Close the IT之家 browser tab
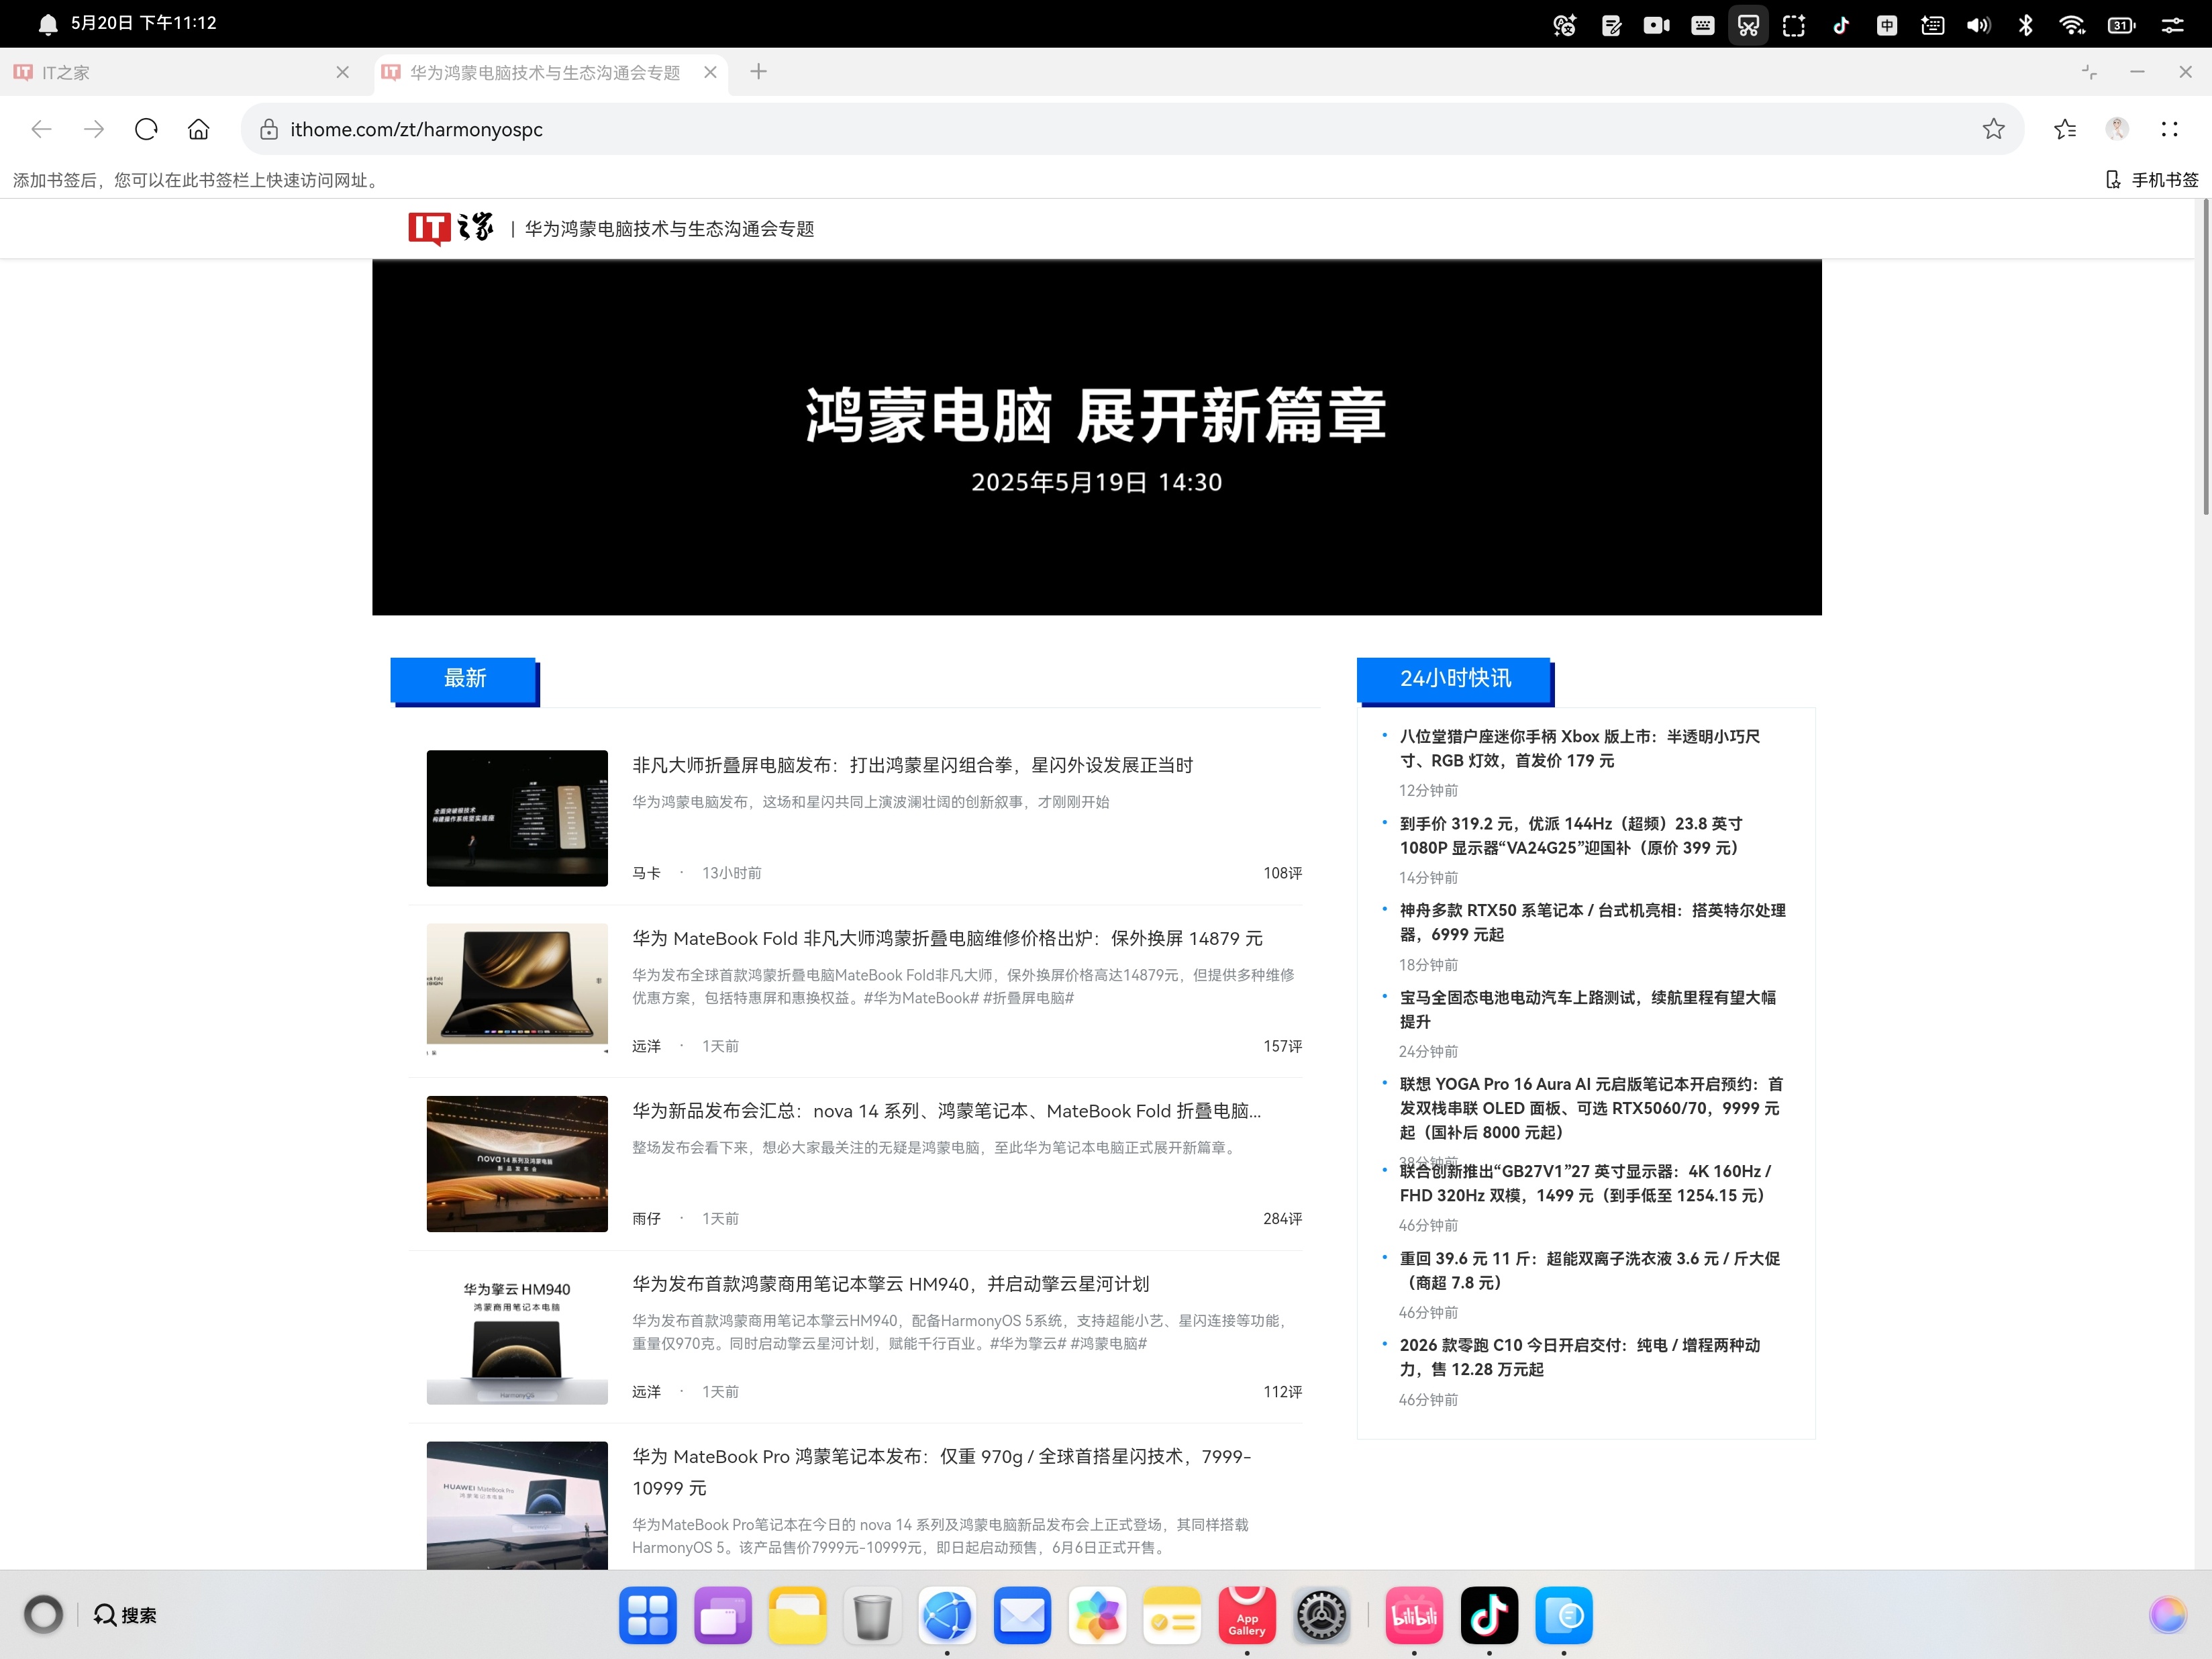Viewport: 2212px width, 1659px height. coord(342,72)
